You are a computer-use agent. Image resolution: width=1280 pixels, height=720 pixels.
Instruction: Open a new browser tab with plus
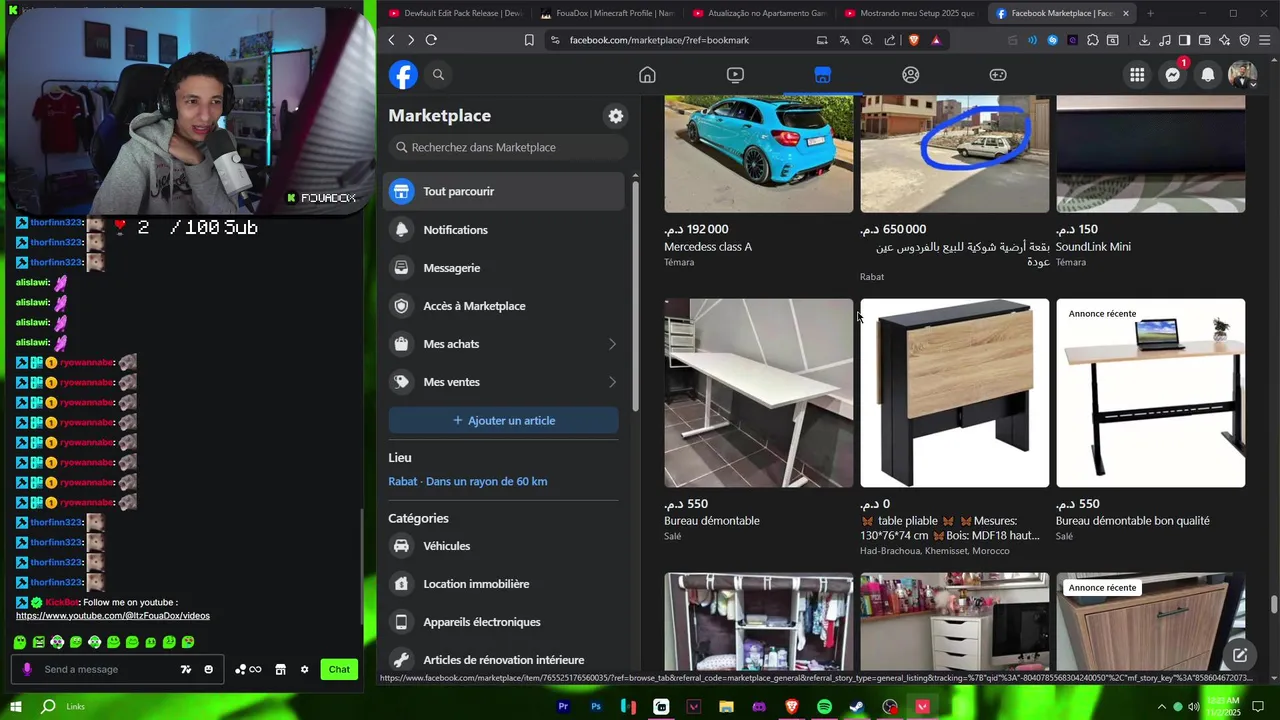pos(1150,13)
